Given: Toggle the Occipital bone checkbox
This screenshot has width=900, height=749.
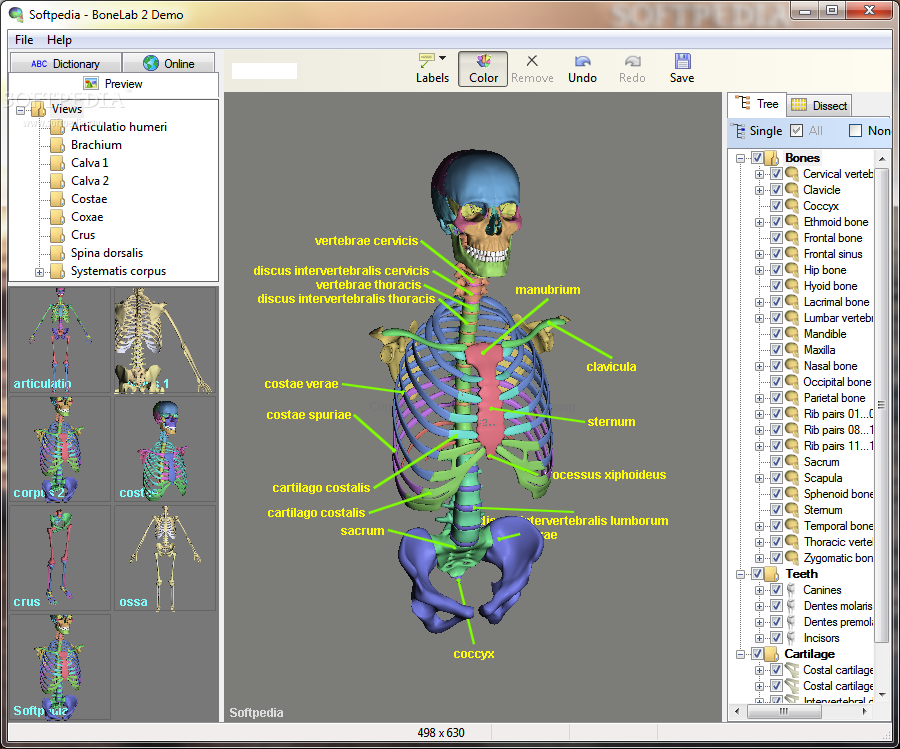Looking at the screenshot, I should pos(777,382).
